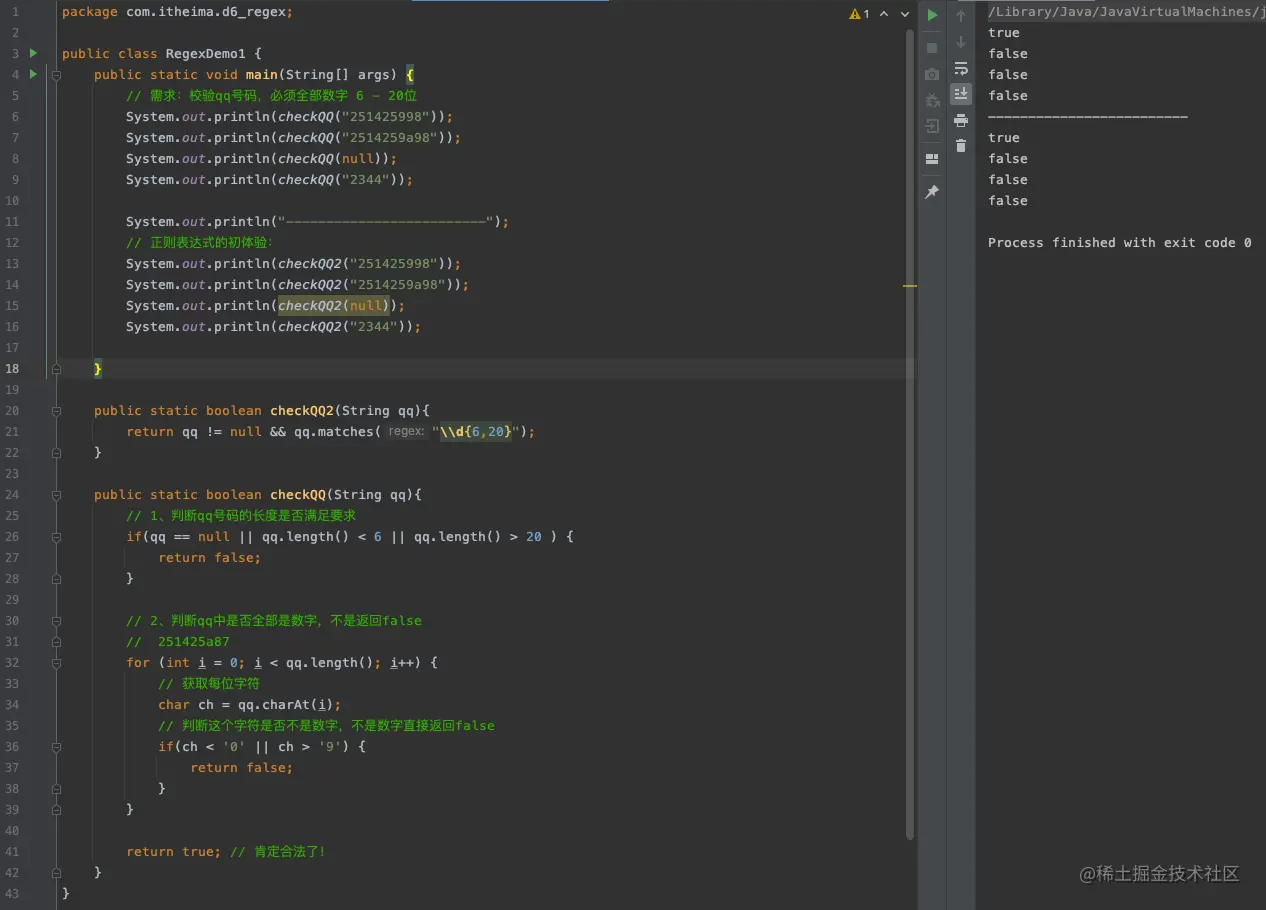Click the yellow warning stripe on editor scrollbar
Viewport: 1266px width, 910px height.
[910, 286]
